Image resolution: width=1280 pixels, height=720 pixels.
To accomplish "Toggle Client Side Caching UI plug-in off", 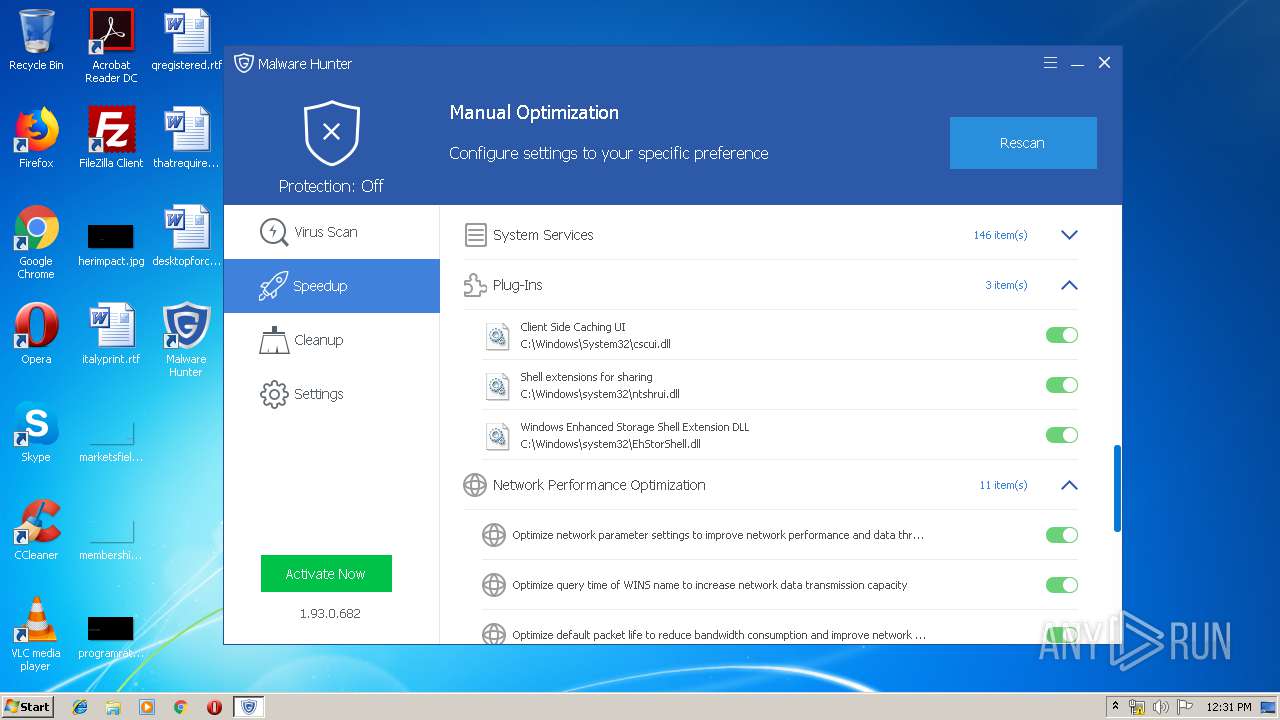I will point(1062,335).
